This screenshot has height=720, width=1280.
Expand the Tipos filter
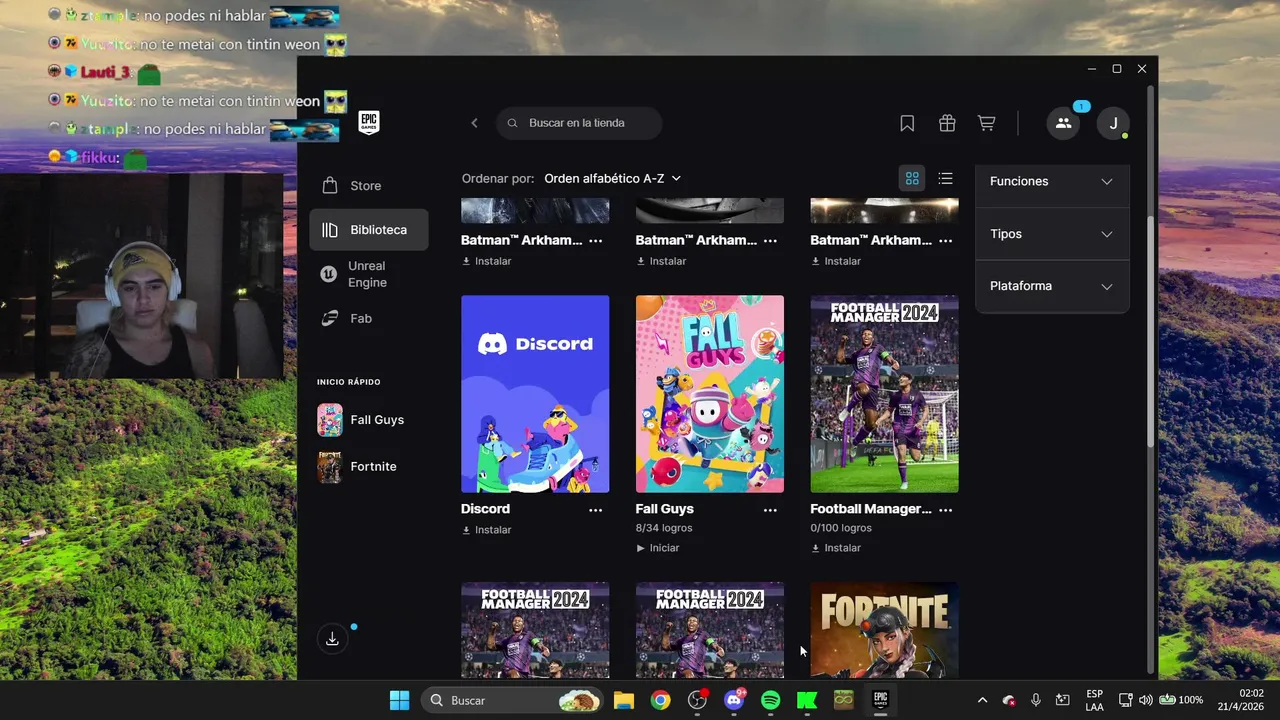(x=1052, y=234)
